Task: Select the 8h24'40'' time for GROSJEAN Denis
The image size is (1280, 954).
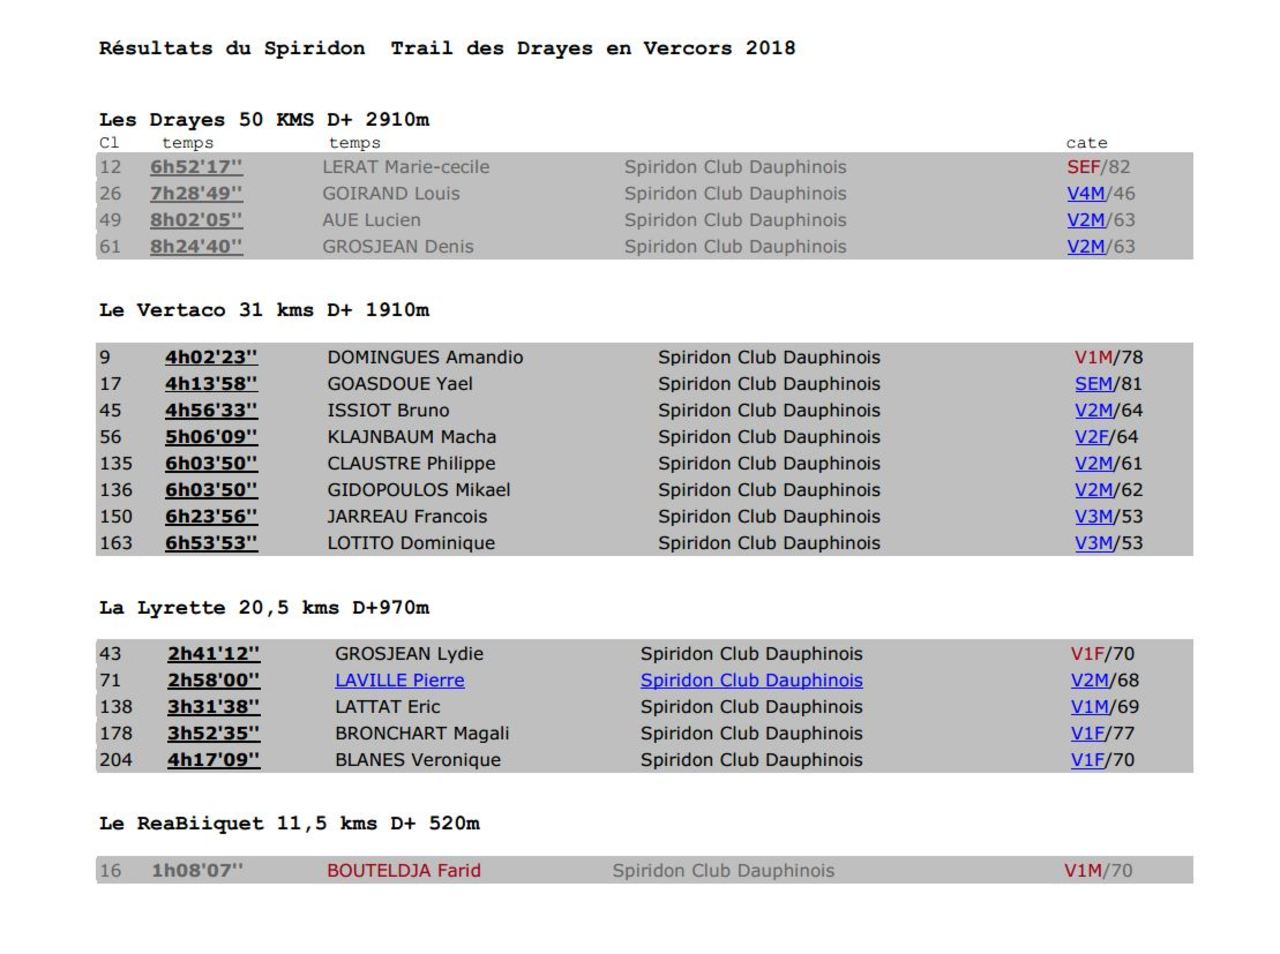Action: click(x=196, y=247)
